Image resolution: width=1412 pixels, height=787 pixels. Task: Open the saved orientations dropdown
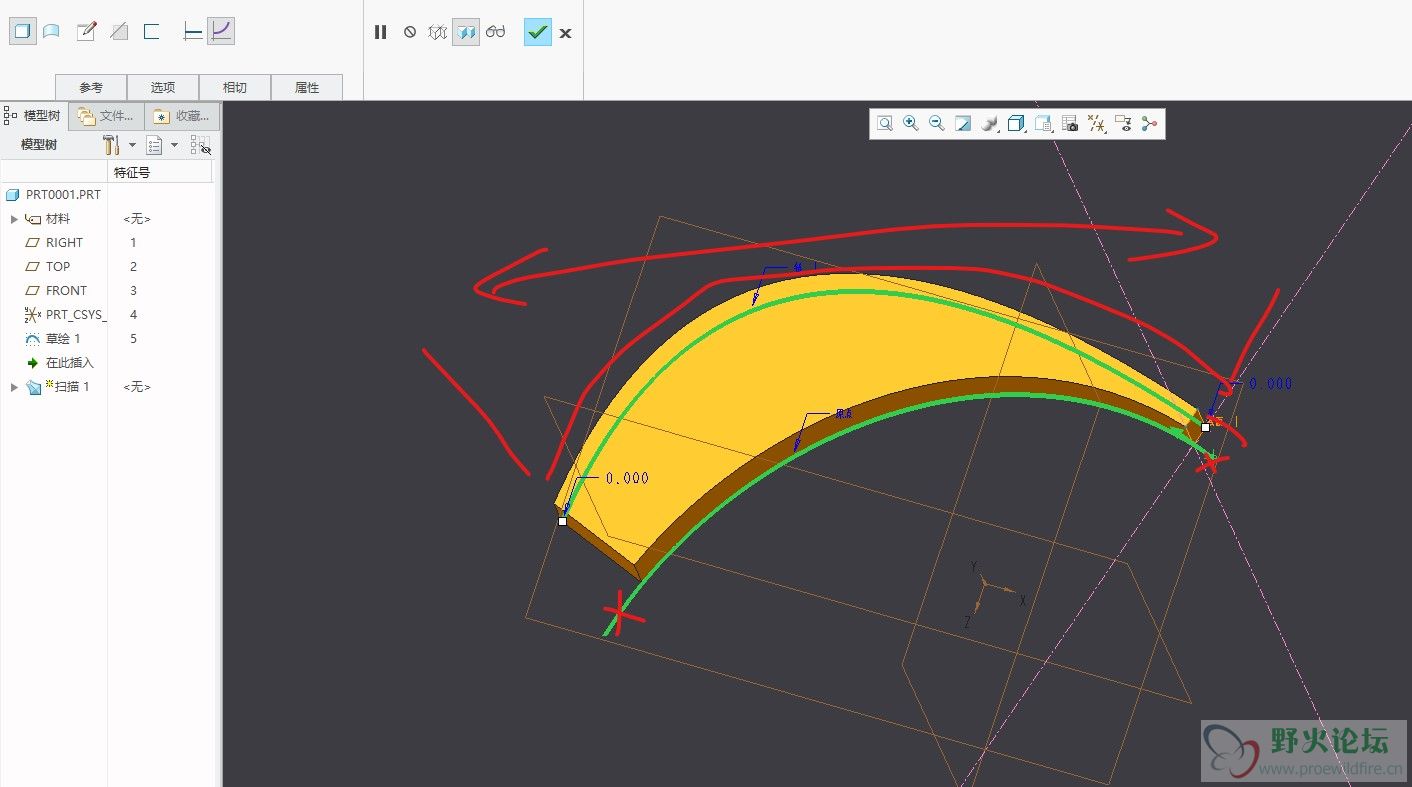(1044, 124)
